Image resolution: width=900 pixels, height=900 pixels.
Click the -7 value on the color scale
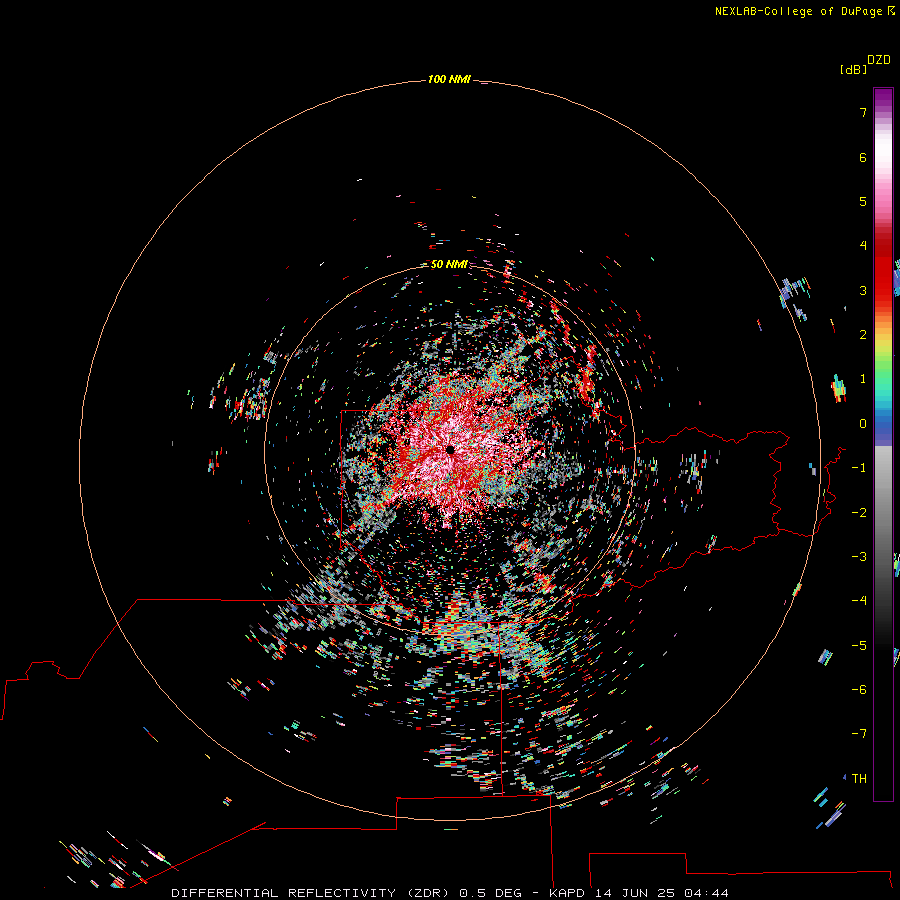pyautogui.click(x=859, y=734)
